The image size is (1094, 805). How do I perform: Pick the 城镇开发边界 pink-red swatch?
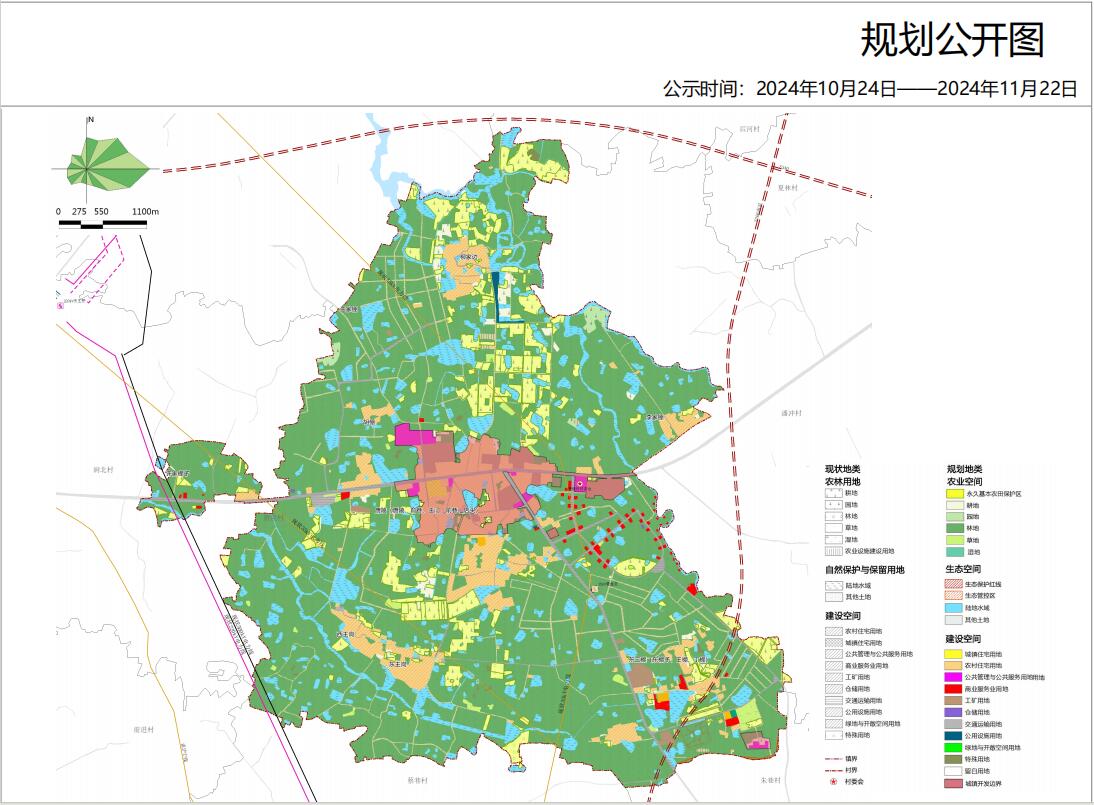(954, 783)
